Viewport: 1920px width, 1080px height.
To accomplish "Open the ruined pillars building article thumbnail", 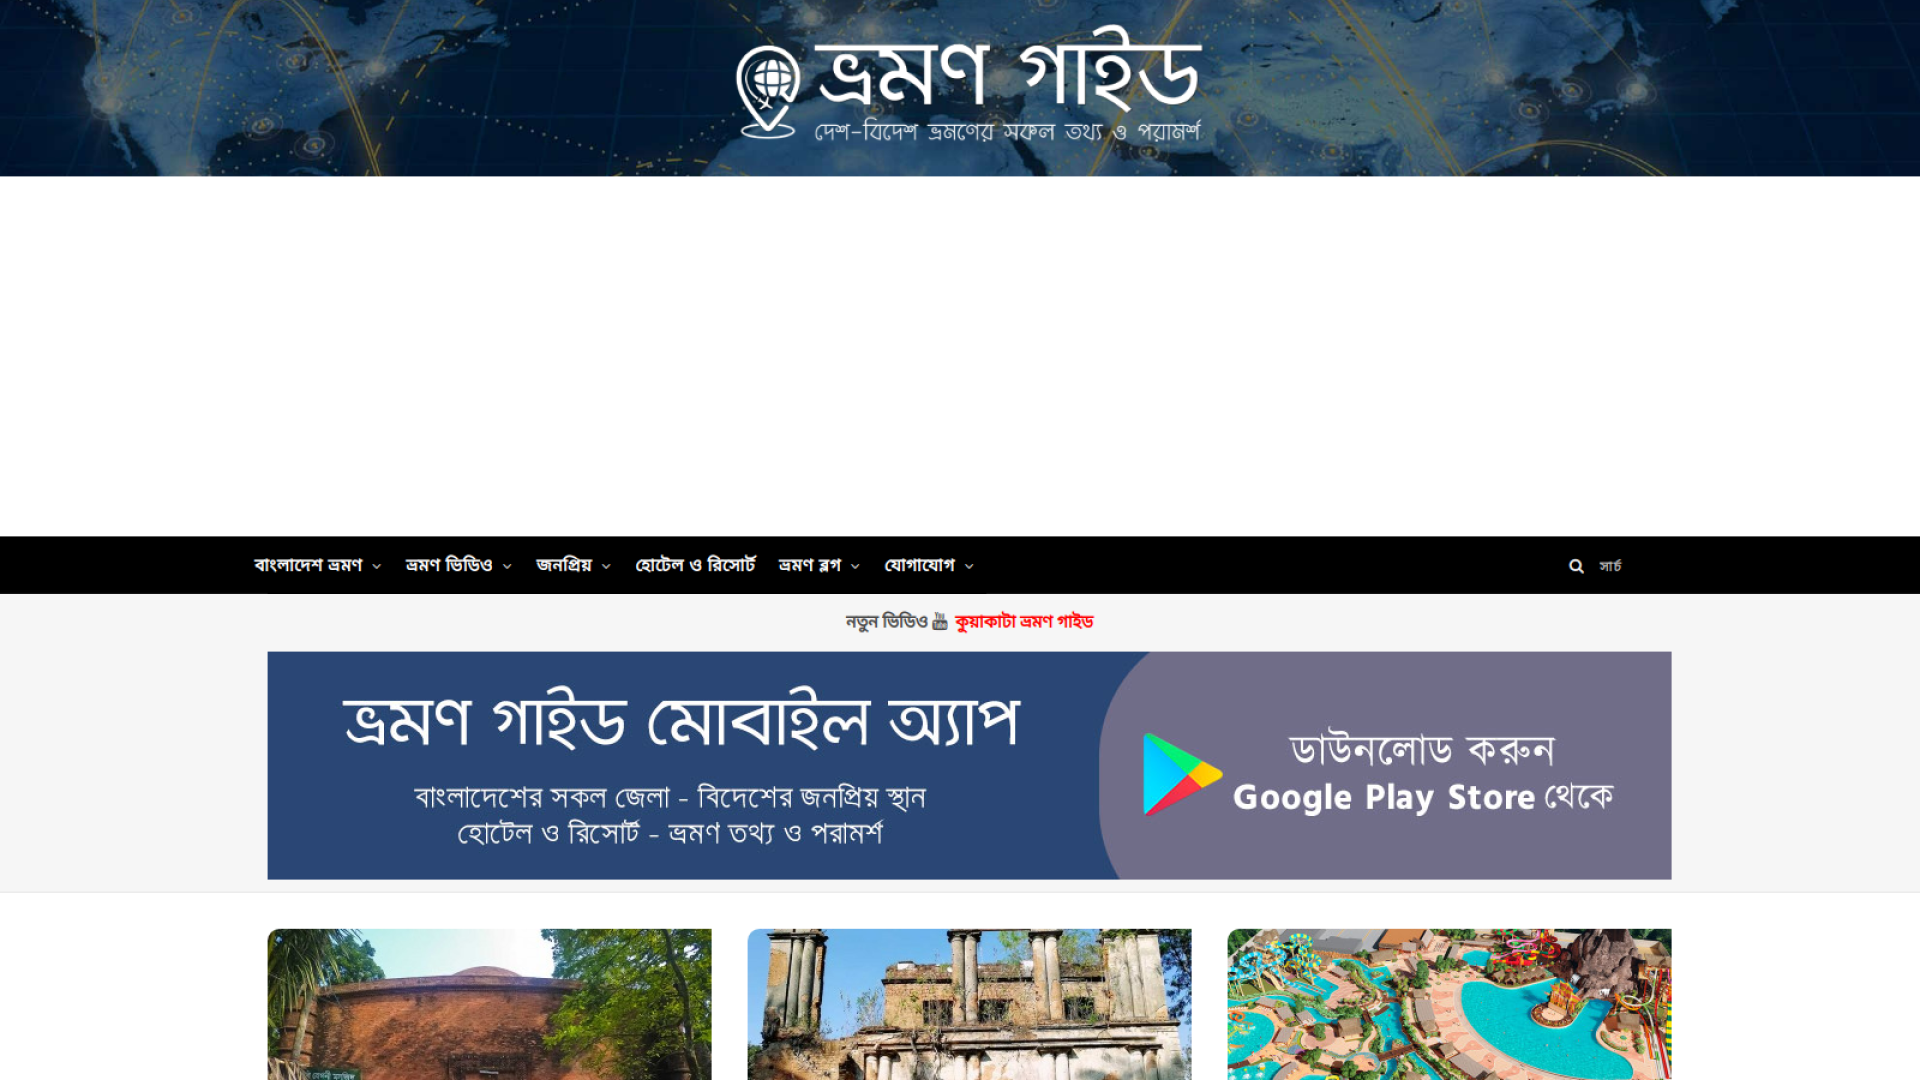I will coord(969,1005).
